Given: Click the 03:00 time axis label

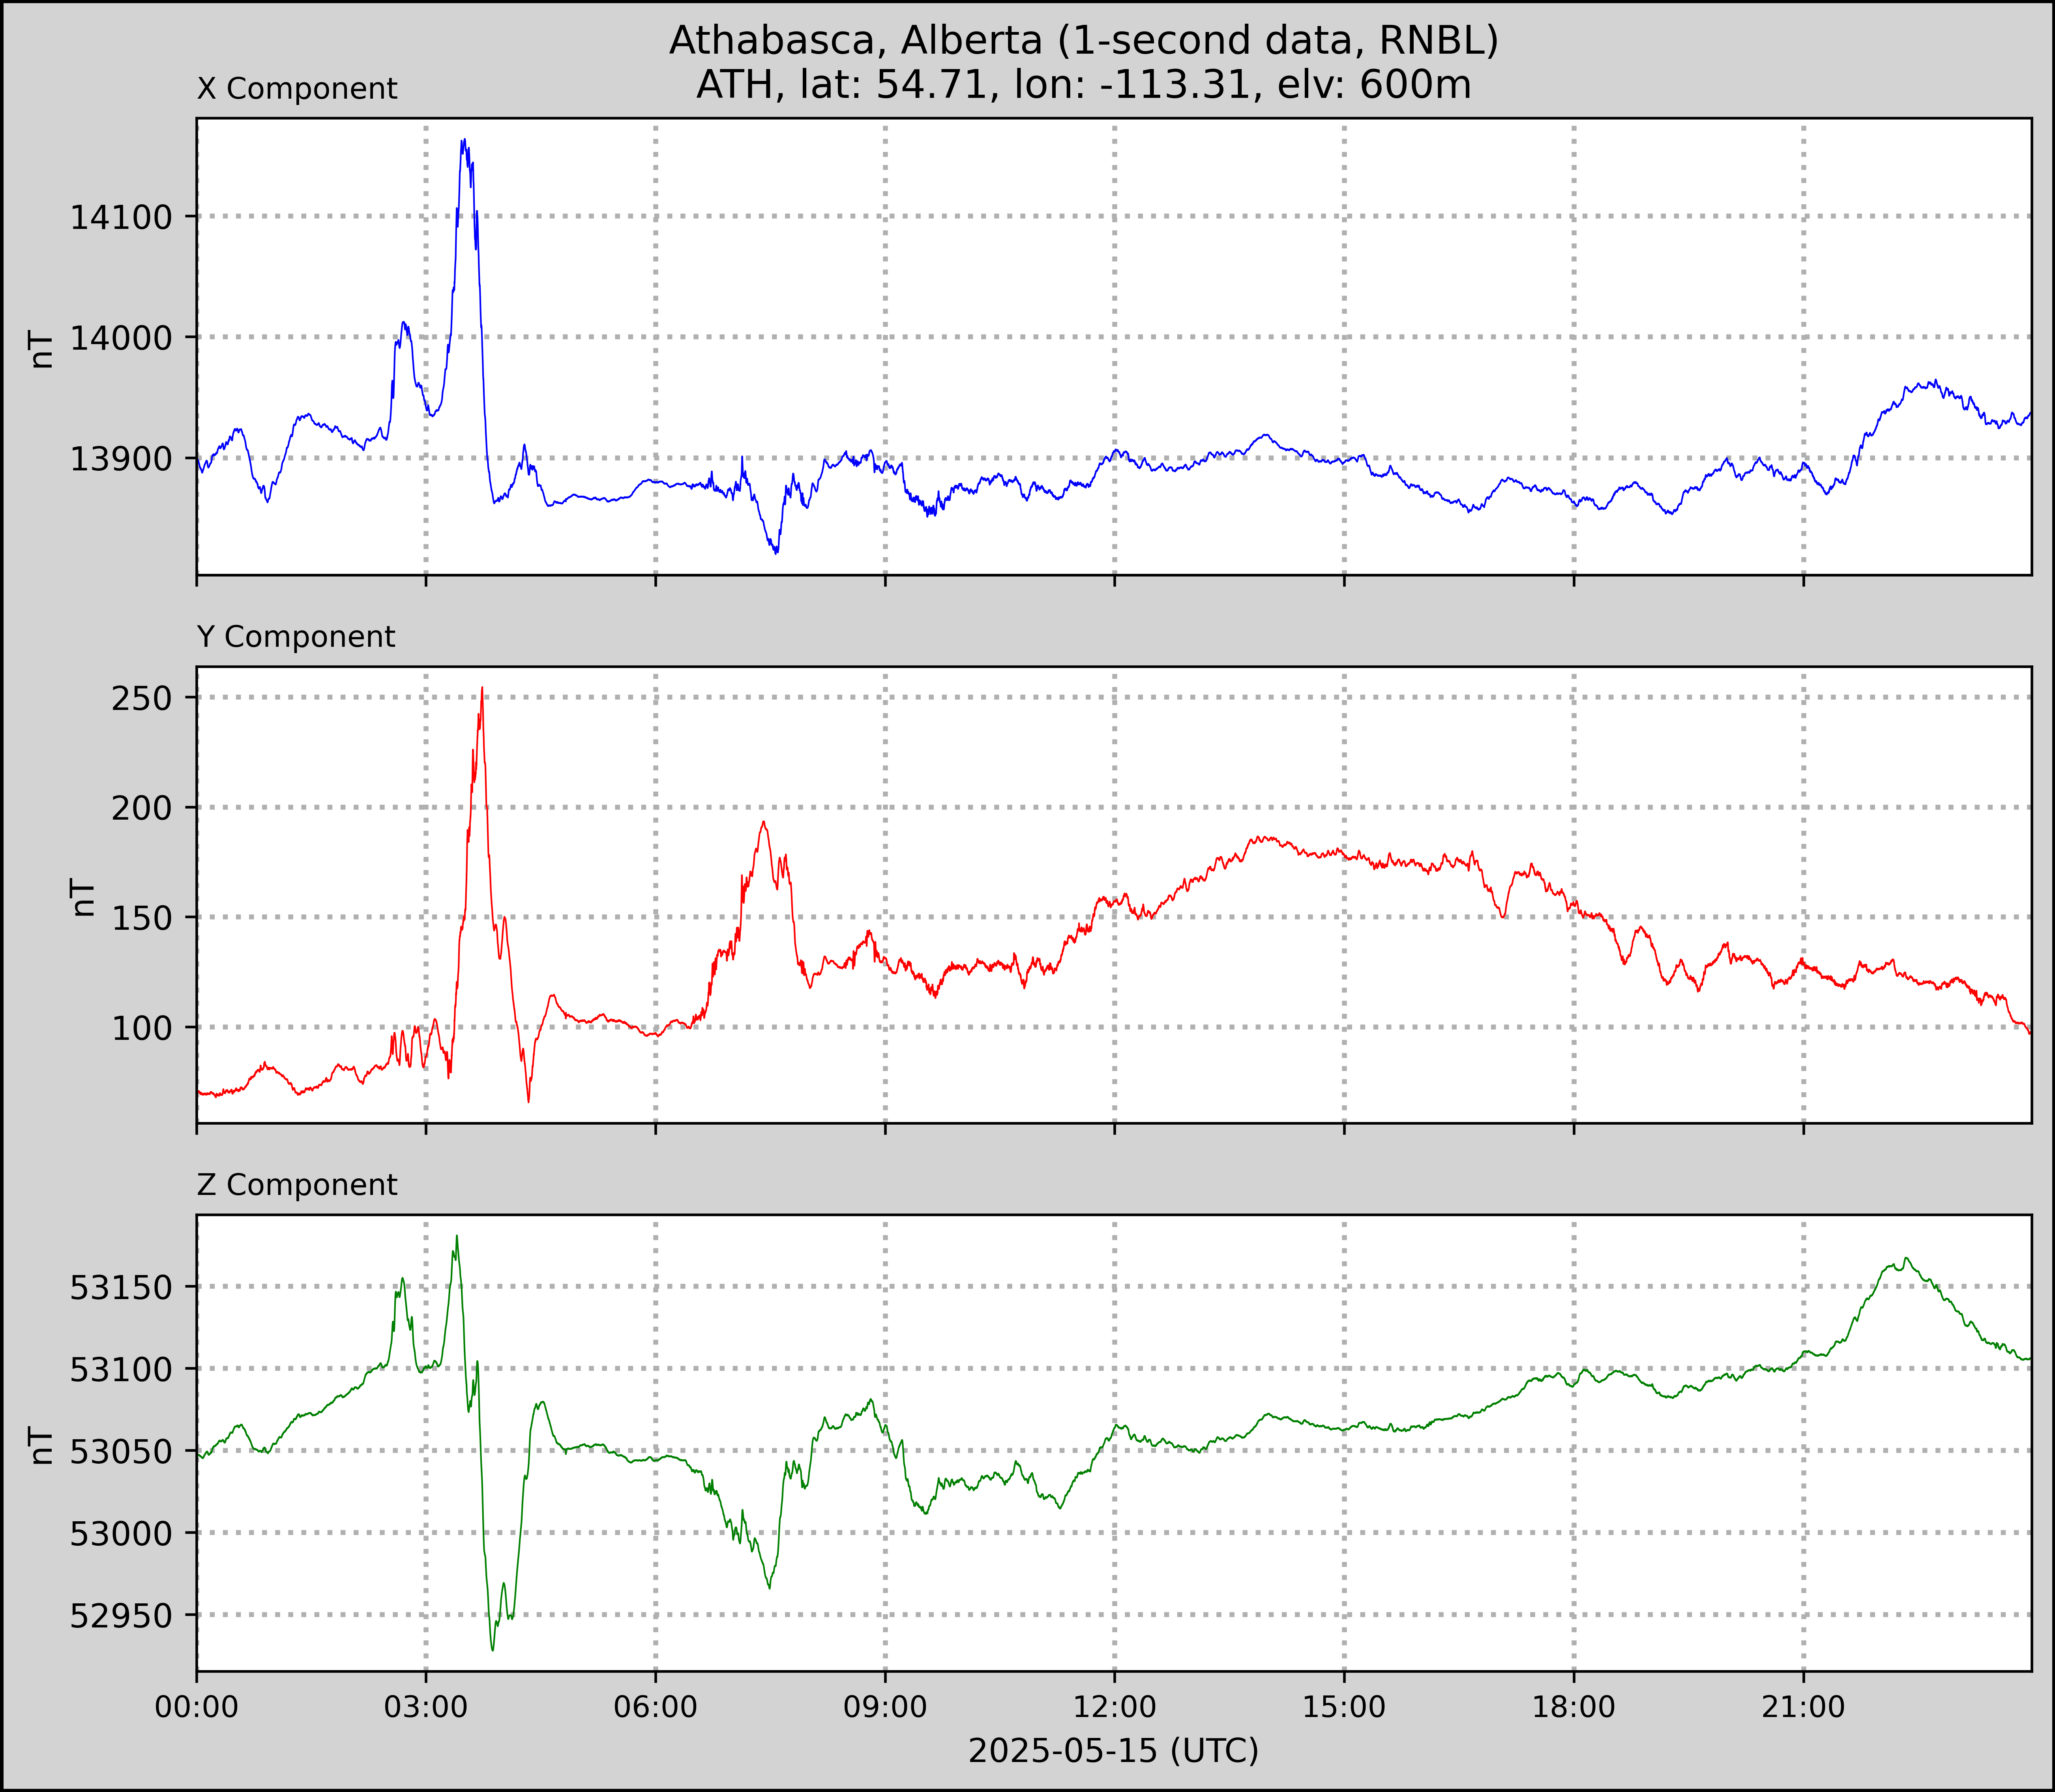Looking at the screenshot, I should click(426, 1707).
